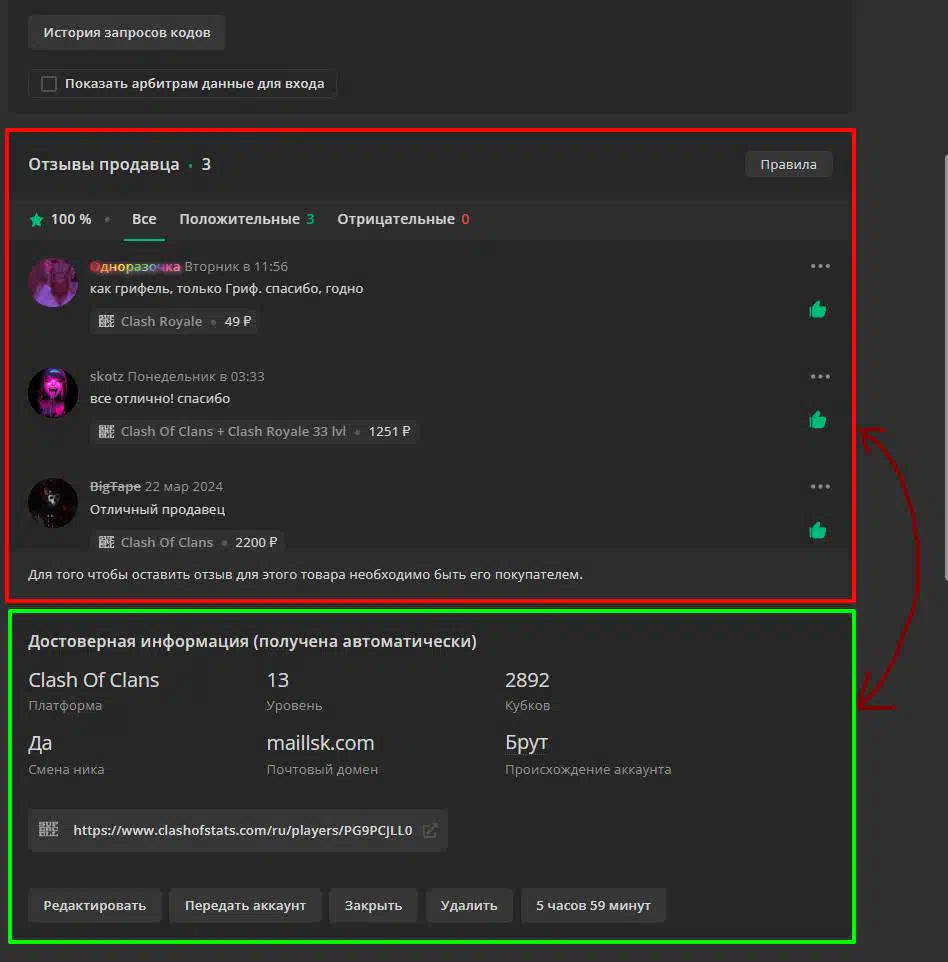Image resolution: width=948 pixels, height=962 pixels.
Task: Click review text 'как грифель, только Гриф'
Action: [x=175, y=288]
